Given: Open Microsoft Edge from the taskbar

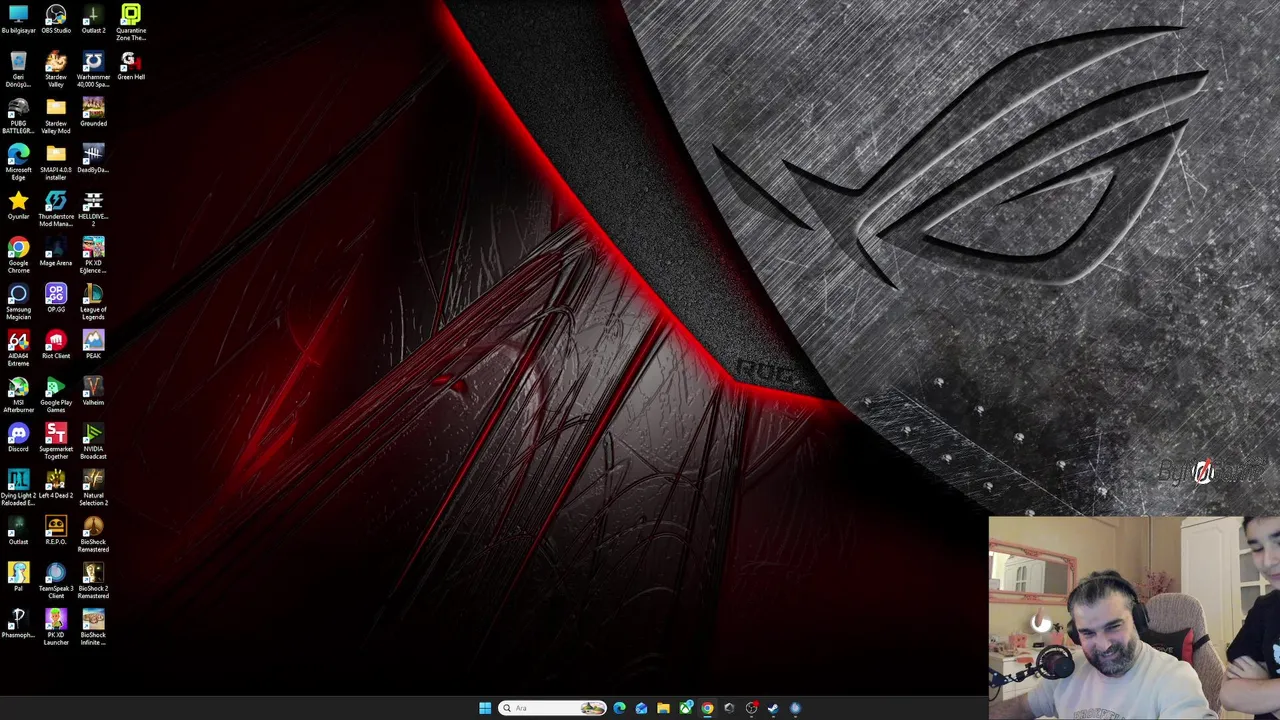Looking at the screenshot, I should click(x=619, y=708).
